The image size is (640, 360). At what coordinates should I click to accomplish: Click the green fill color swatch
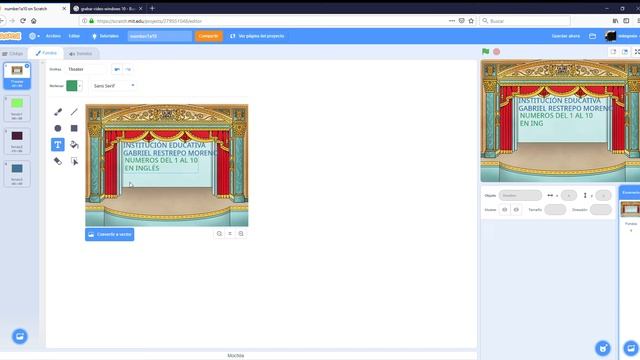(x=72, y=86)
